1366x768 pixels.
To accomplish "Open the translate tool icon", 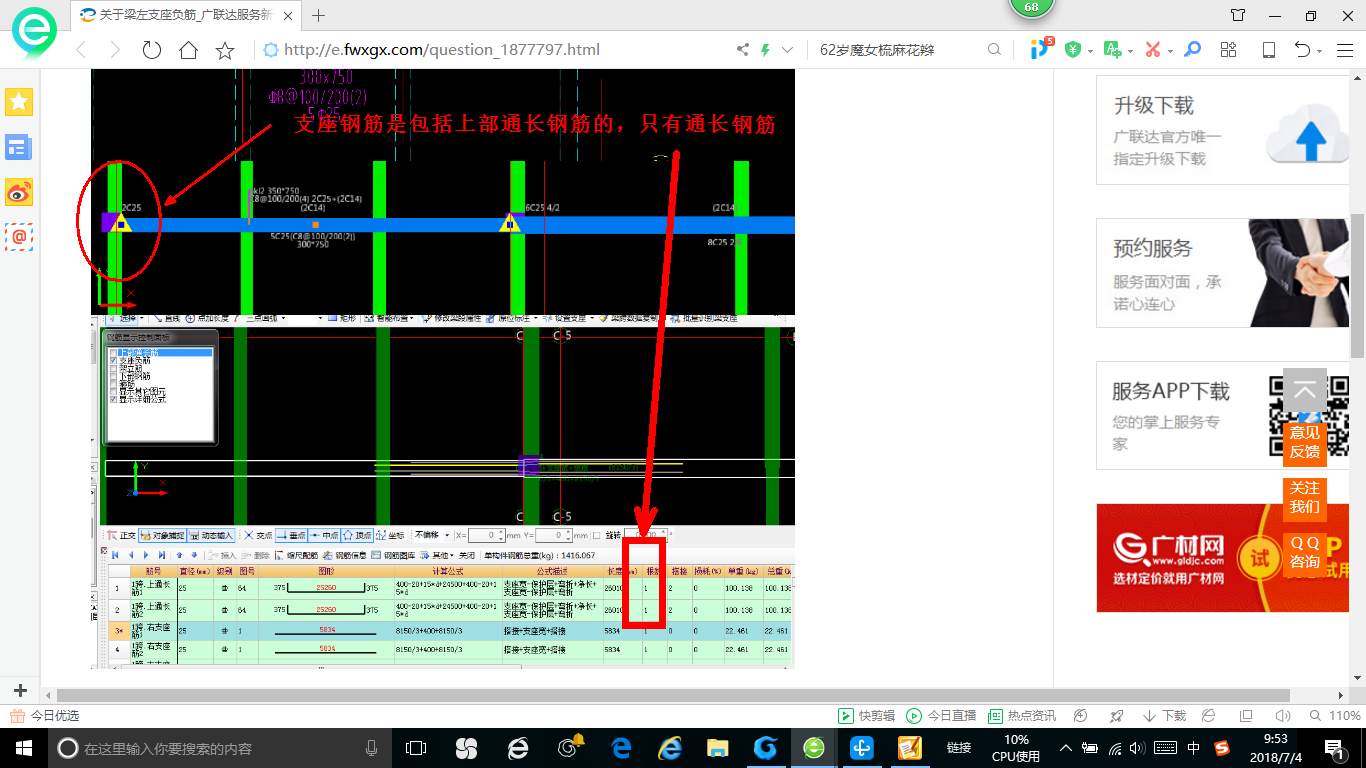I will click(x=1113, y=50).
